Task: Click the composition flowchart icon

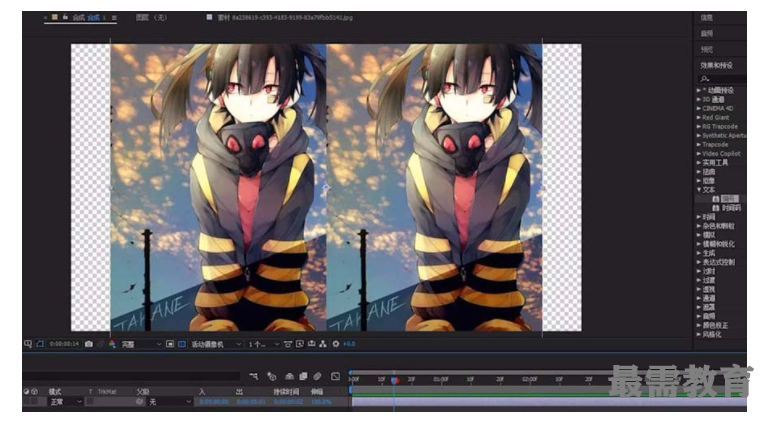Action: point(323,344)
